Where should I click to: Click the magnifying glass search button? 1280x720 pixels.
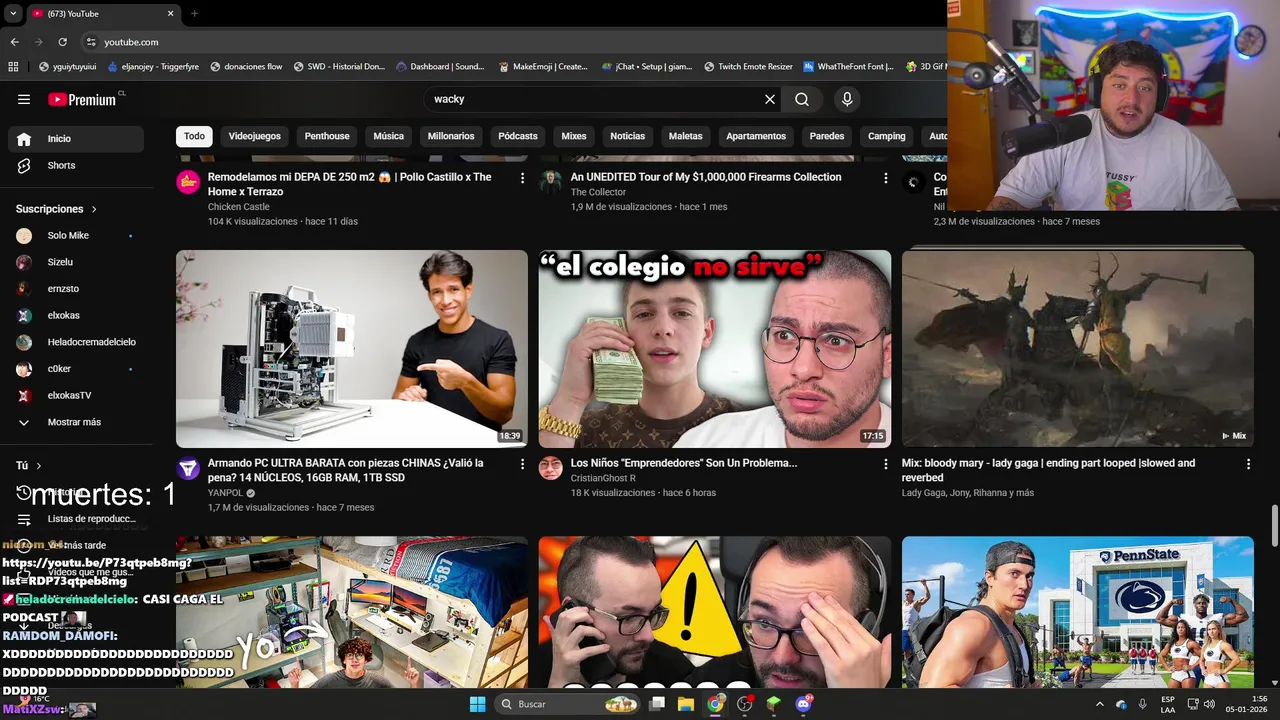(802, 99)
